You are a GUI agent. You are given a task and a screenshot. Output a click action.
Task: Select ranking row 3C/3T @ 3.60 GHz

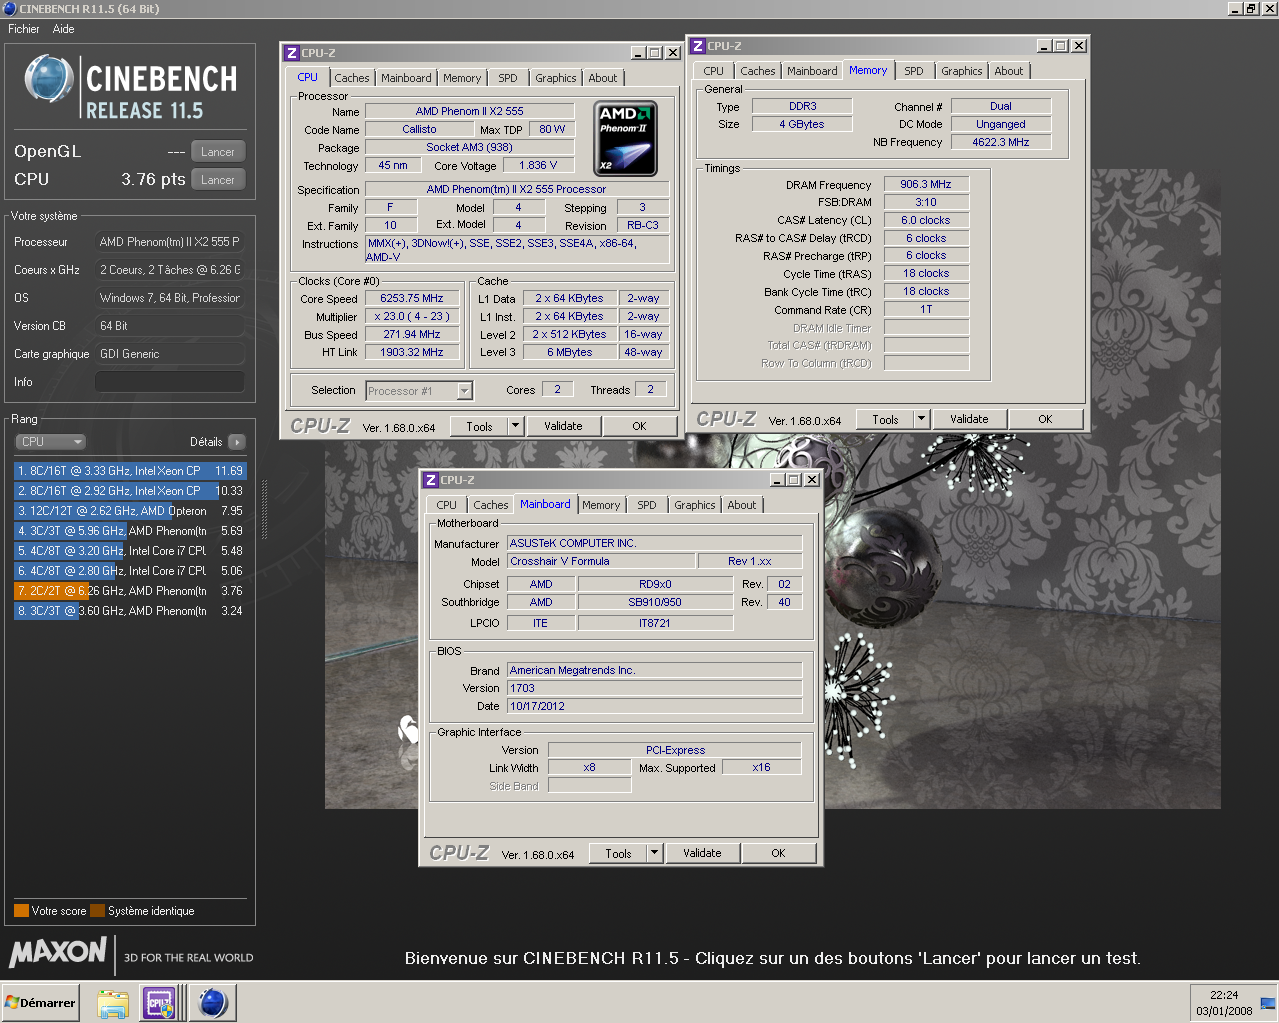130,611
